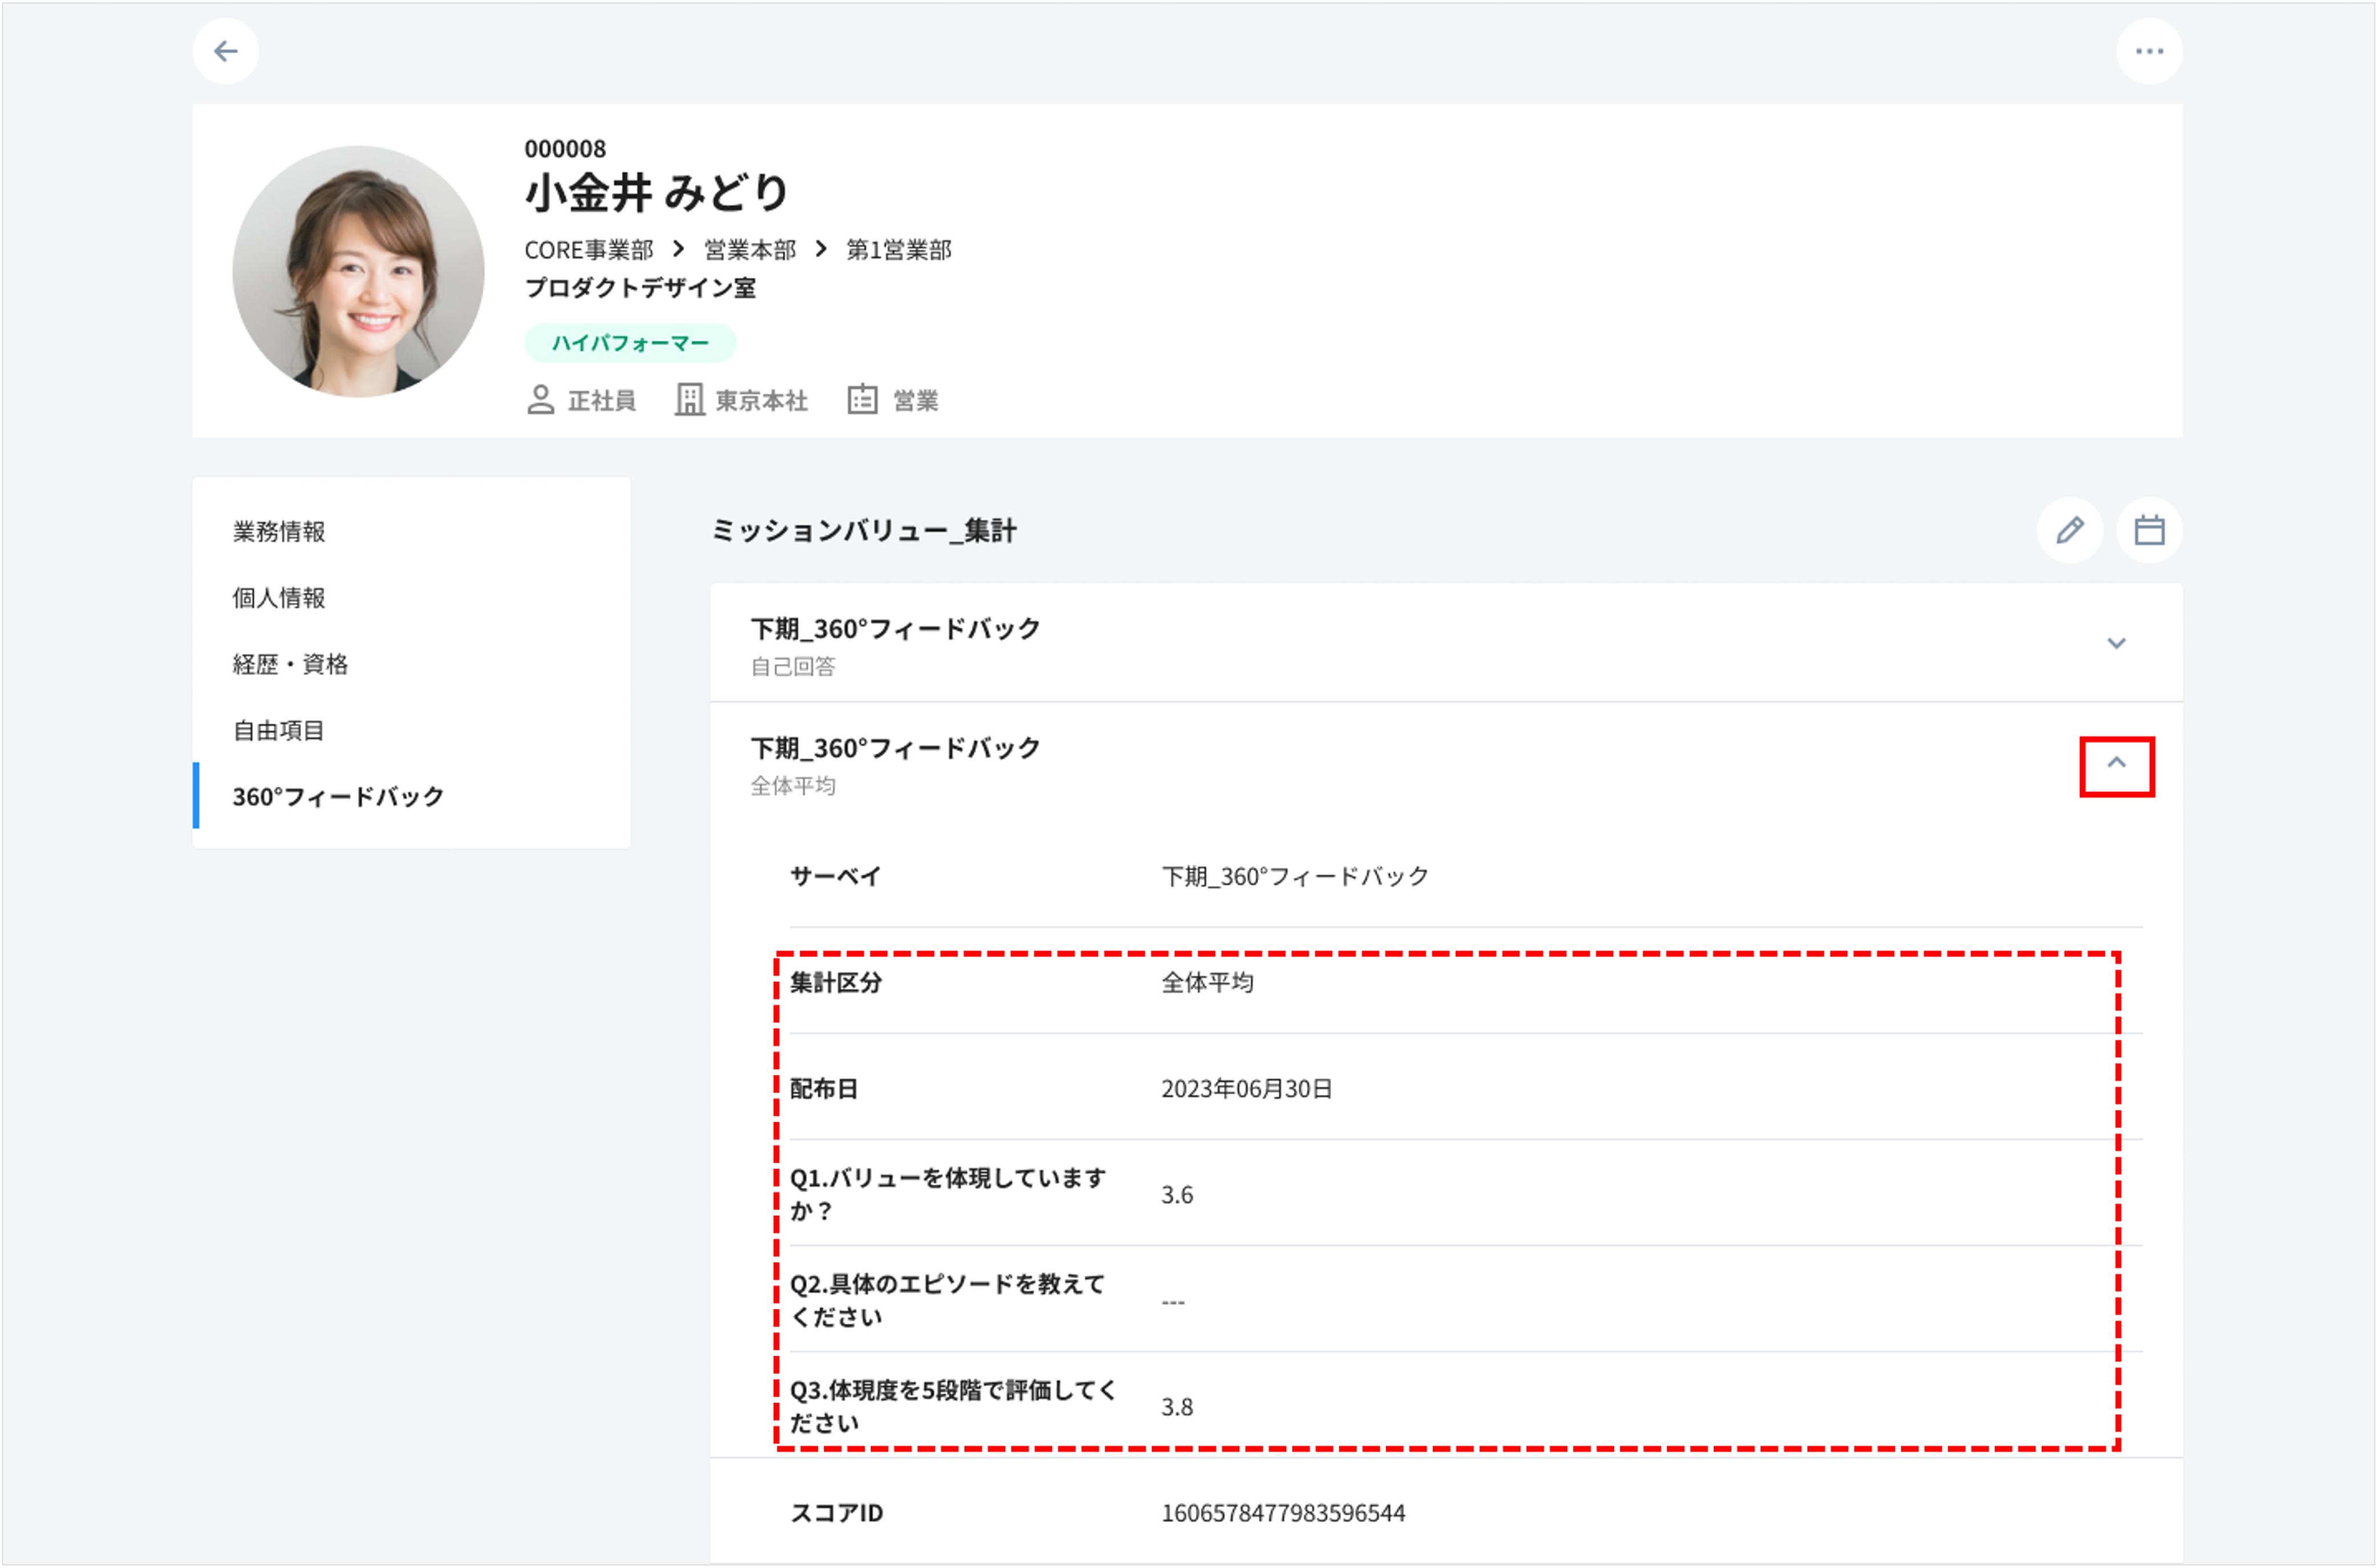Navigate to 第1営業部 via breadcrumb
Viewport: 2376px width, 1568px height.
tap(899, 250)
